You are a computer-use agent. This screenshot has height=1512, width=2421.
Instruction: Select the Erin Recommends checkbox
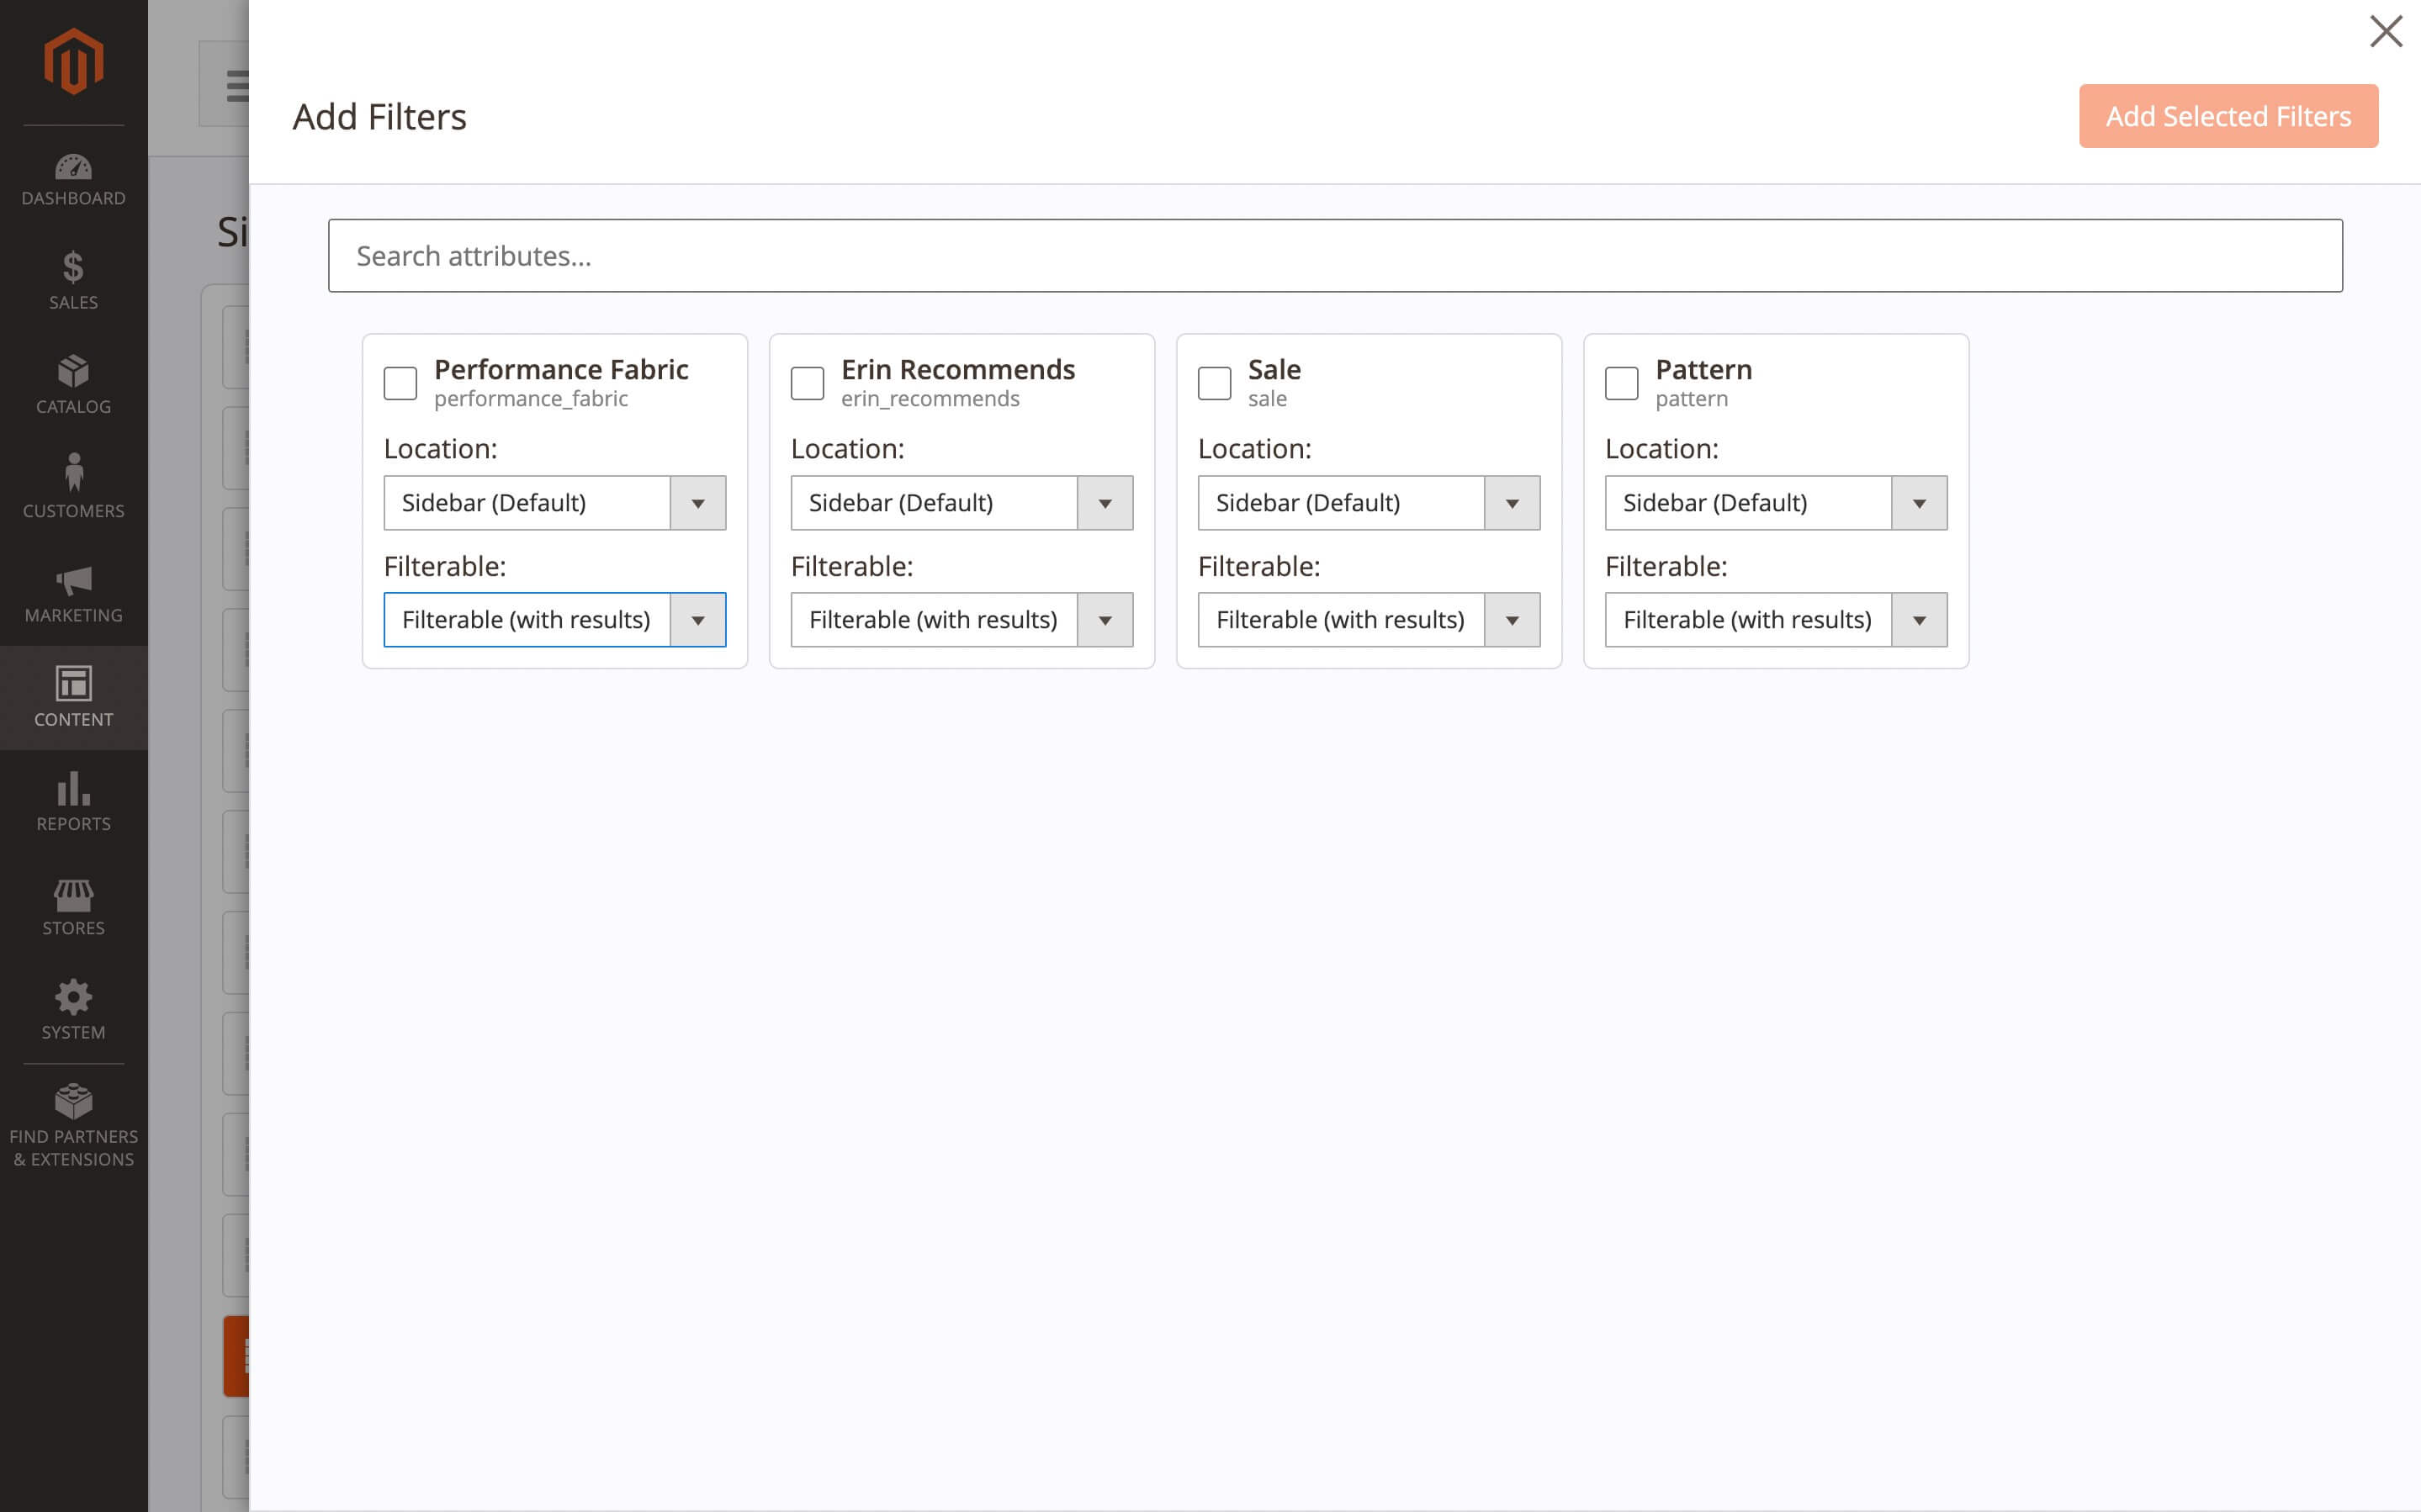(x=807, y=383)
